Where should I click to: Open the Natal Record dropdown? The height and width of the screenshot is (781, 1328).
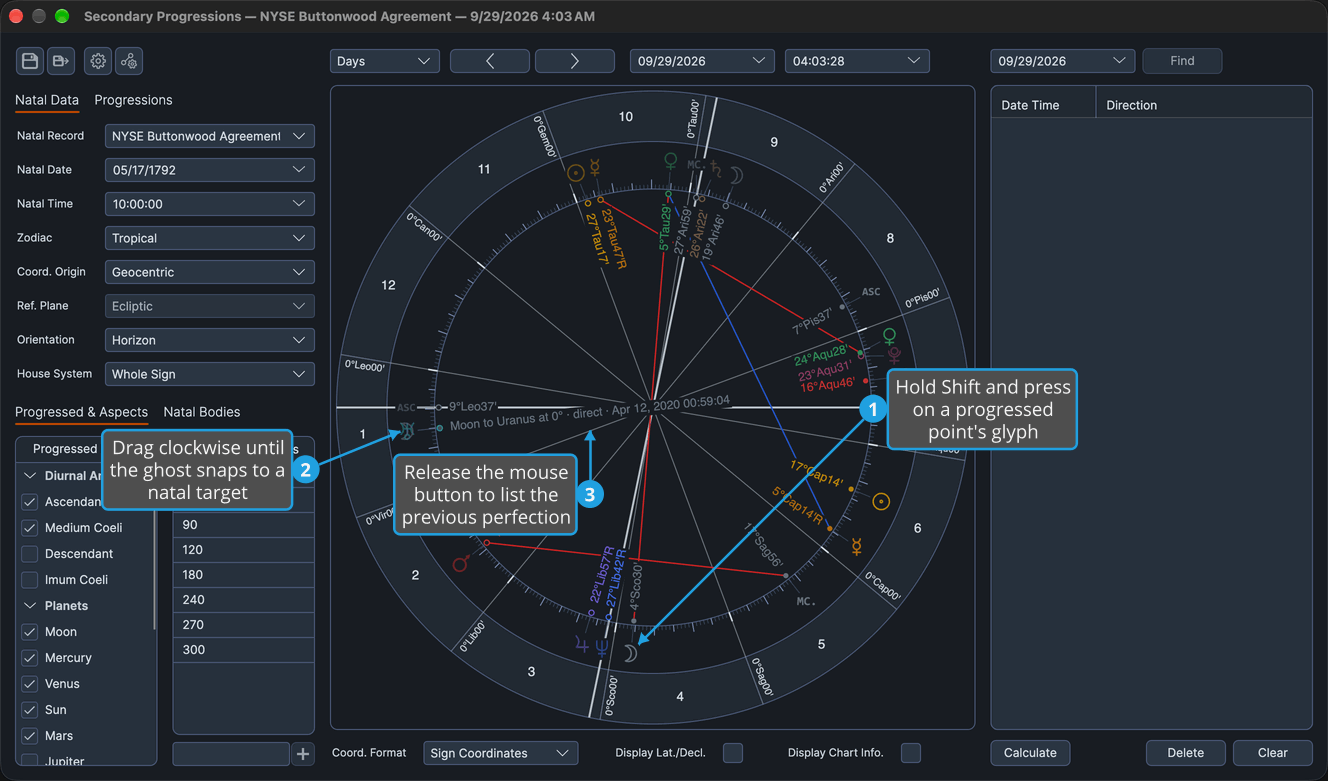pos(210,136)
